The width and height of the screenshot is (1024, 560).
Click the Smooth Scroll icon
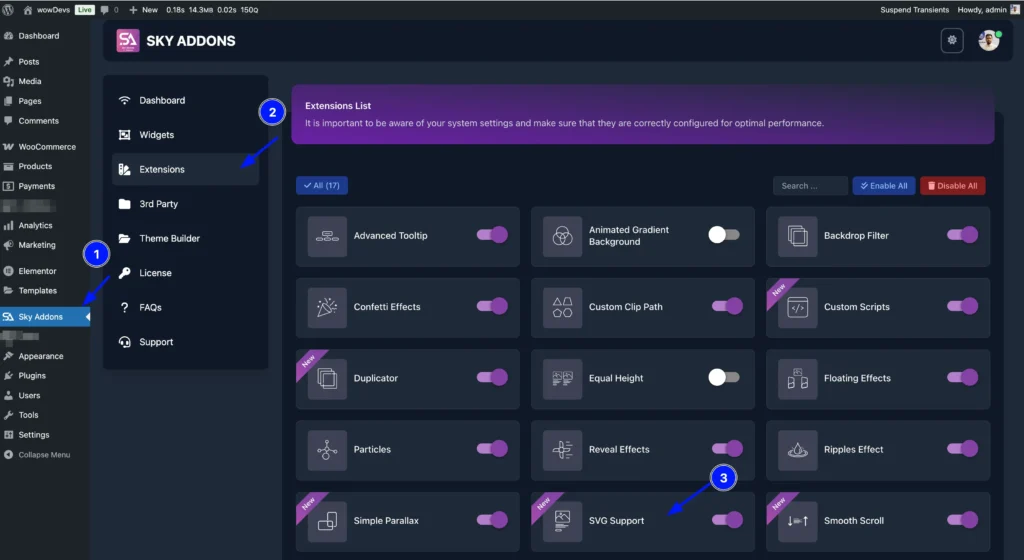click(797, 521)
